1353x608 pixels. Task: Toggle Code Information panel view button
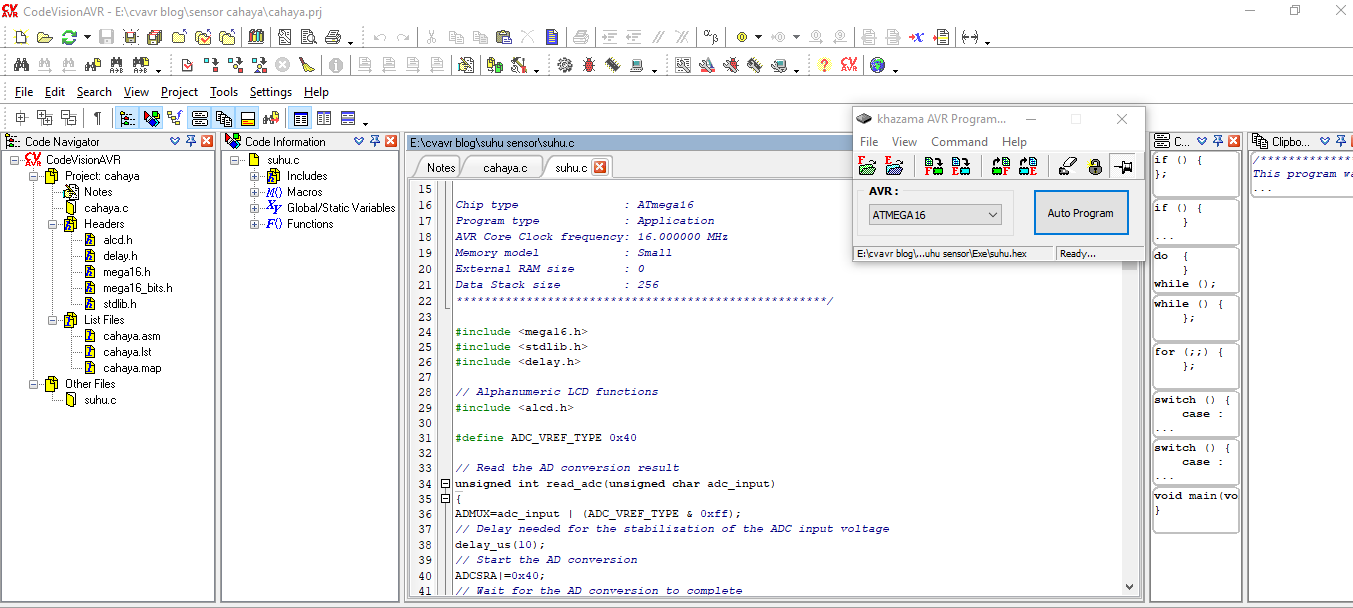[151, 118]
